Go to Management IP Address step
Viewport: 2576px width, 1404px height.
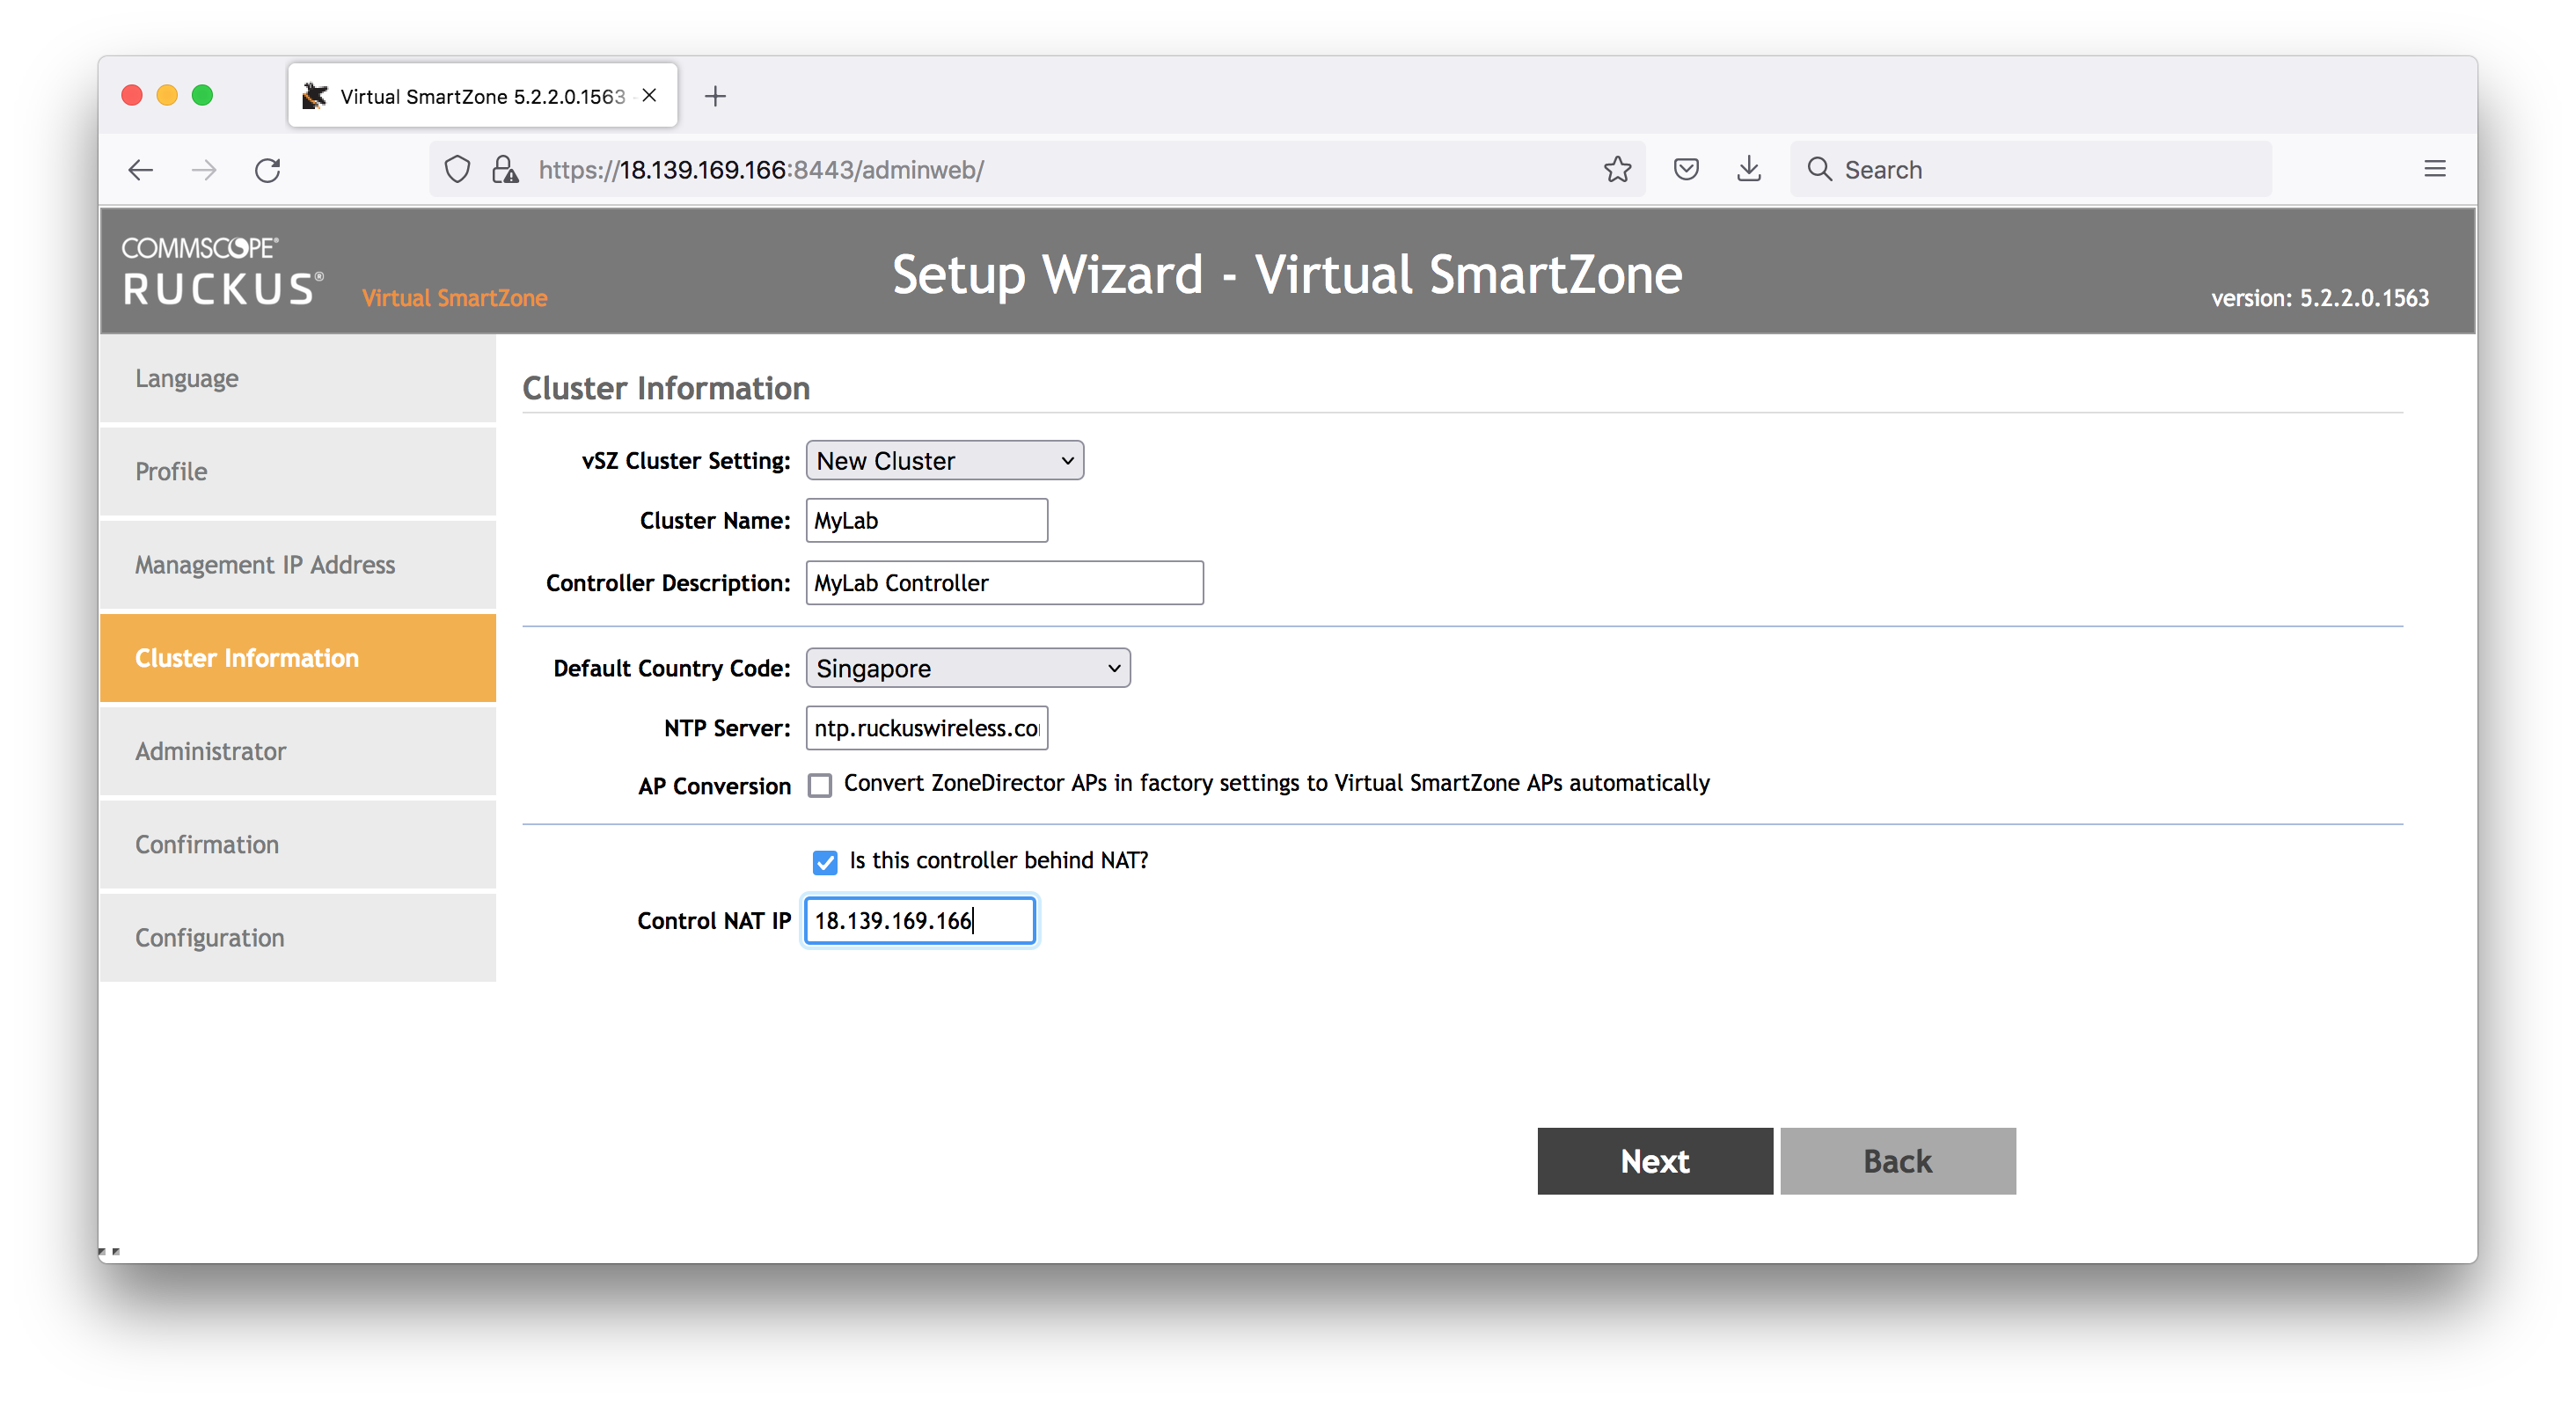coord(298,565)
